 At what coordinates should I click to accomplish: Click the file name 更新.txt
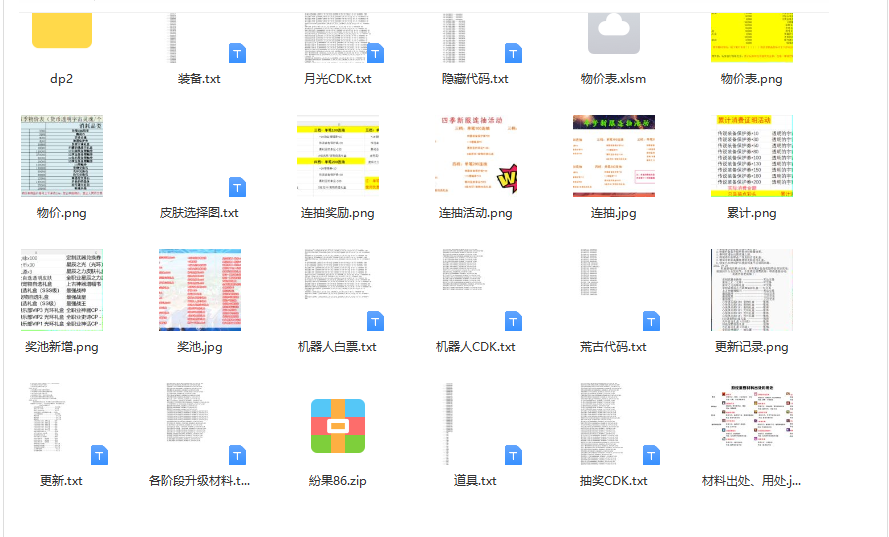(61, 481)
